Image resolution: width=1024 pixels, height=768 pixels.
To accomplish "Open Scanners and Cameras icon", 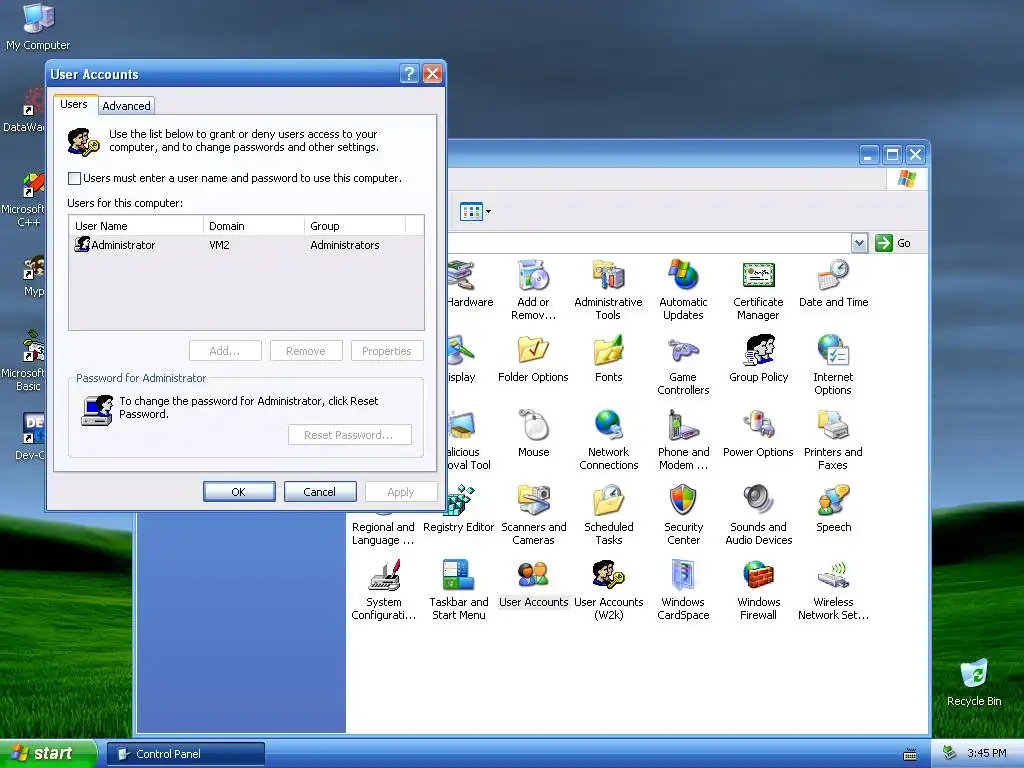I will click(533, 515).
